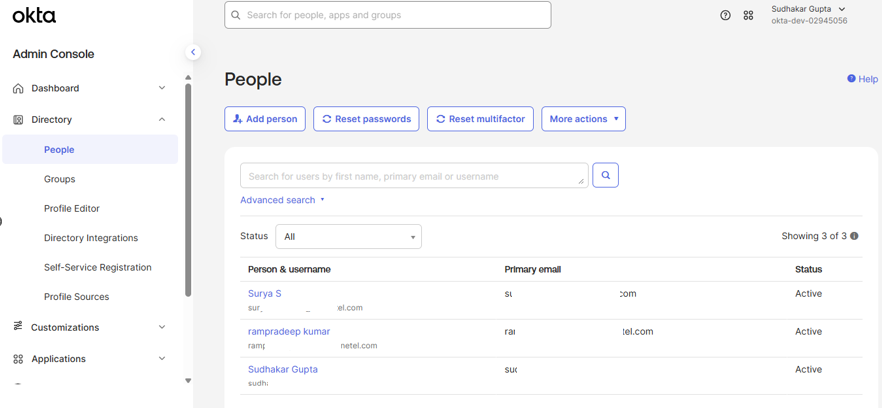Click the Person & username column header
The width and height of the screenshot is (882, 408).
click(289, 270)
